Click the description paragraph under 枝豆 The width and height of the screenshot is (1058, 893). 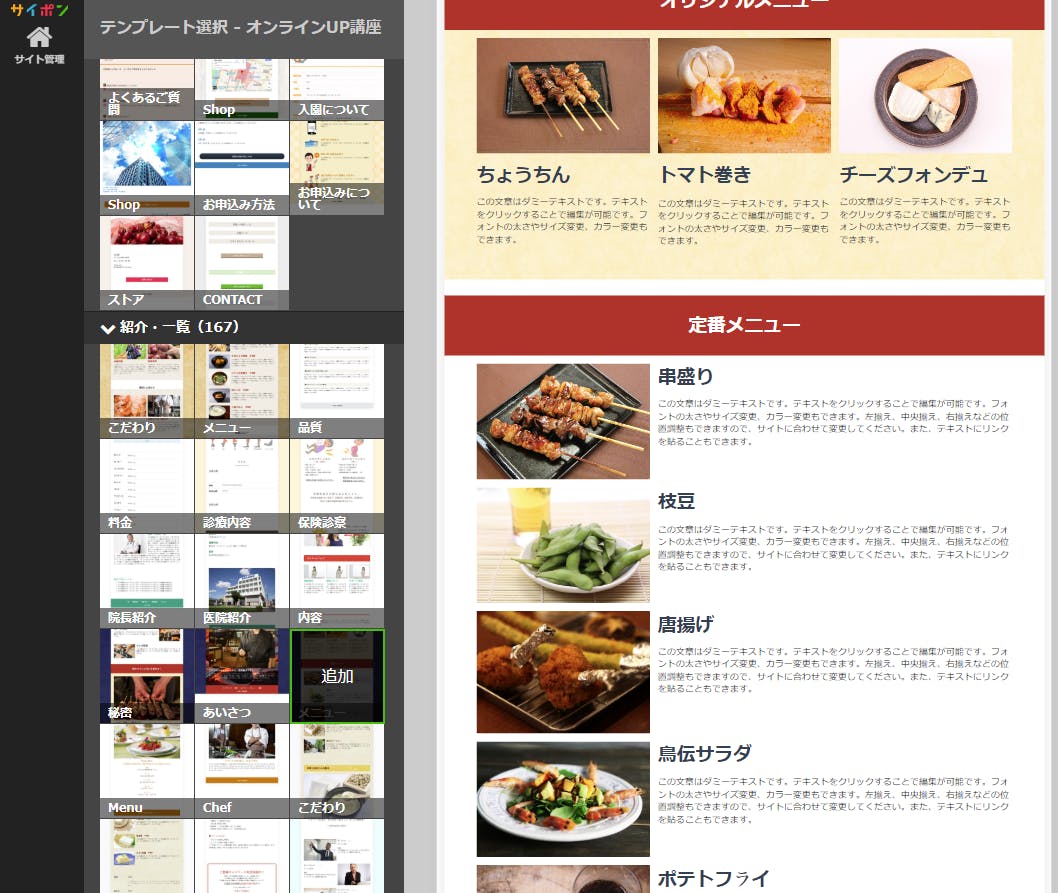833,548
